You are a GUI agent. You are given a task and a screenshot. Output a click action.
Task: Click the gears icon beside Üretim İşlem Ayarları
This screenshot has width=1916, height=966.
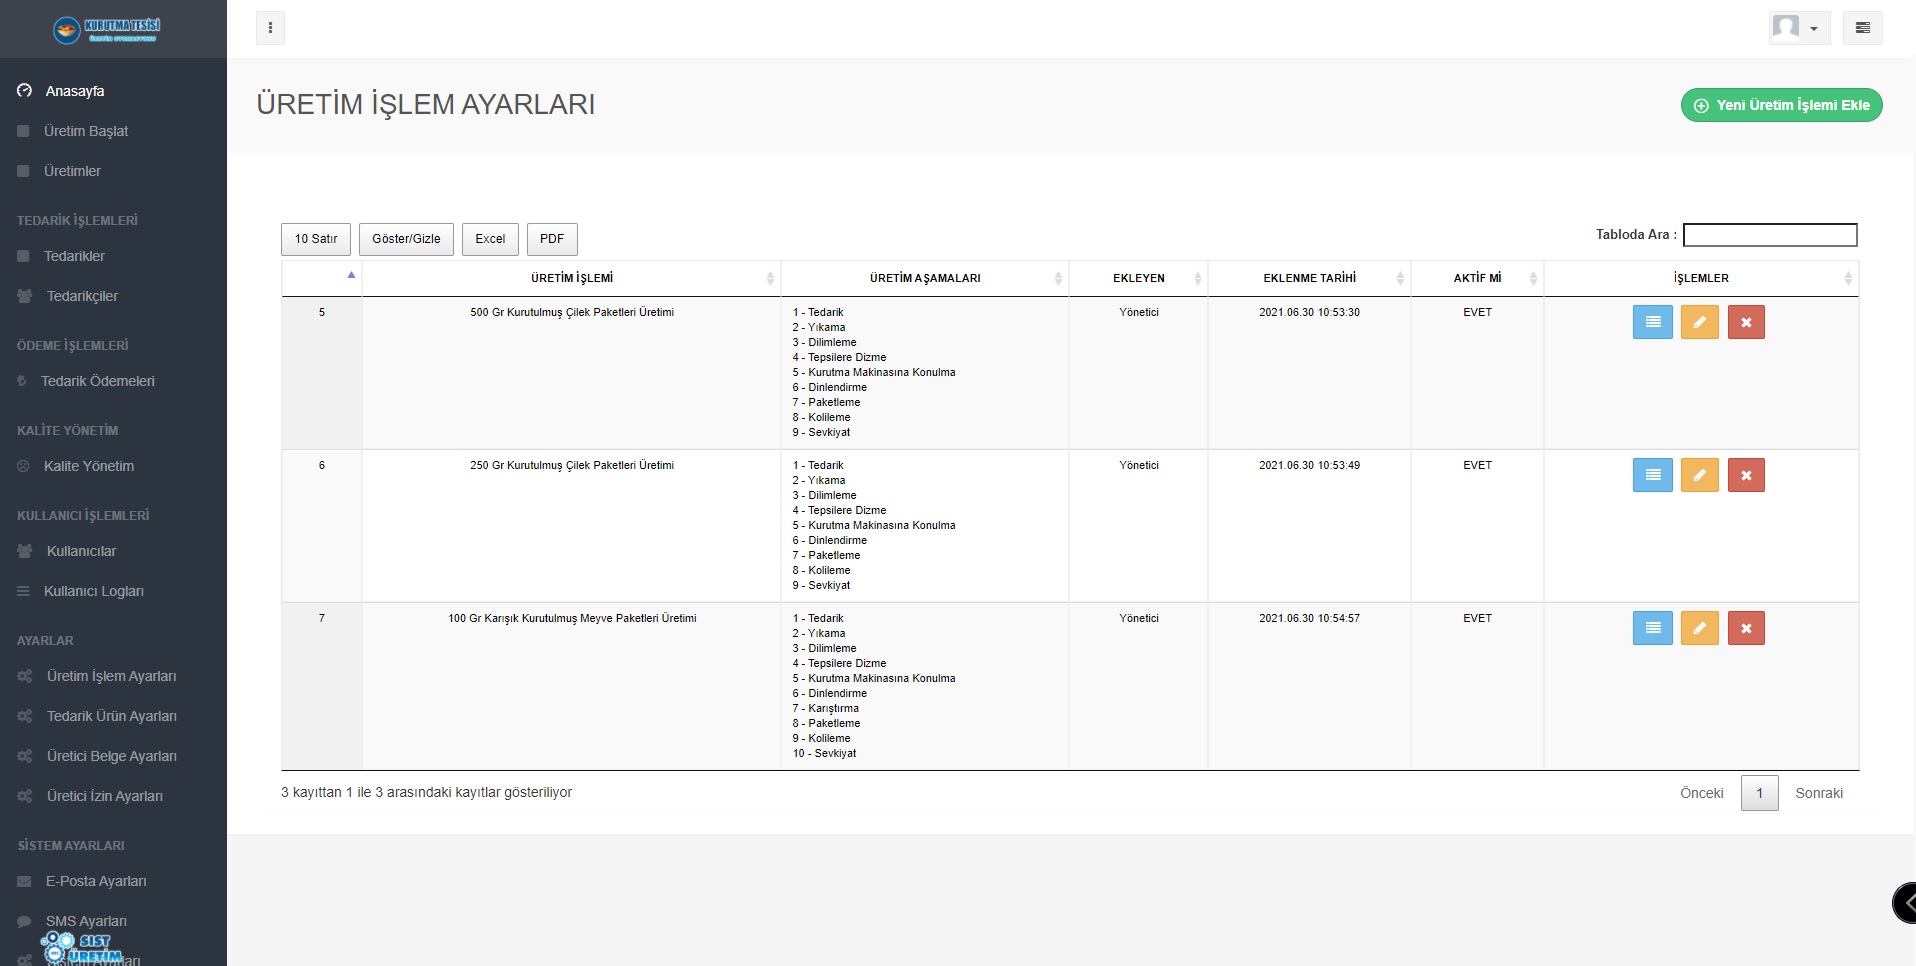tap(25, 676)
